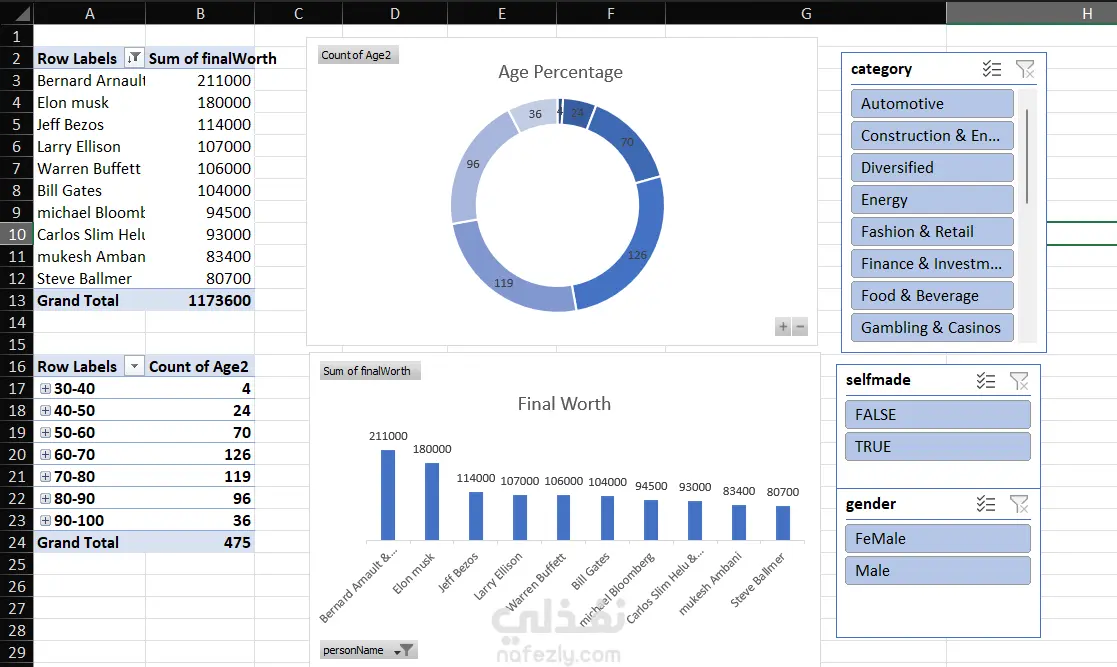Clear filter on selfmade slicer
1117x667 pixels.
tap(1019, 381)
